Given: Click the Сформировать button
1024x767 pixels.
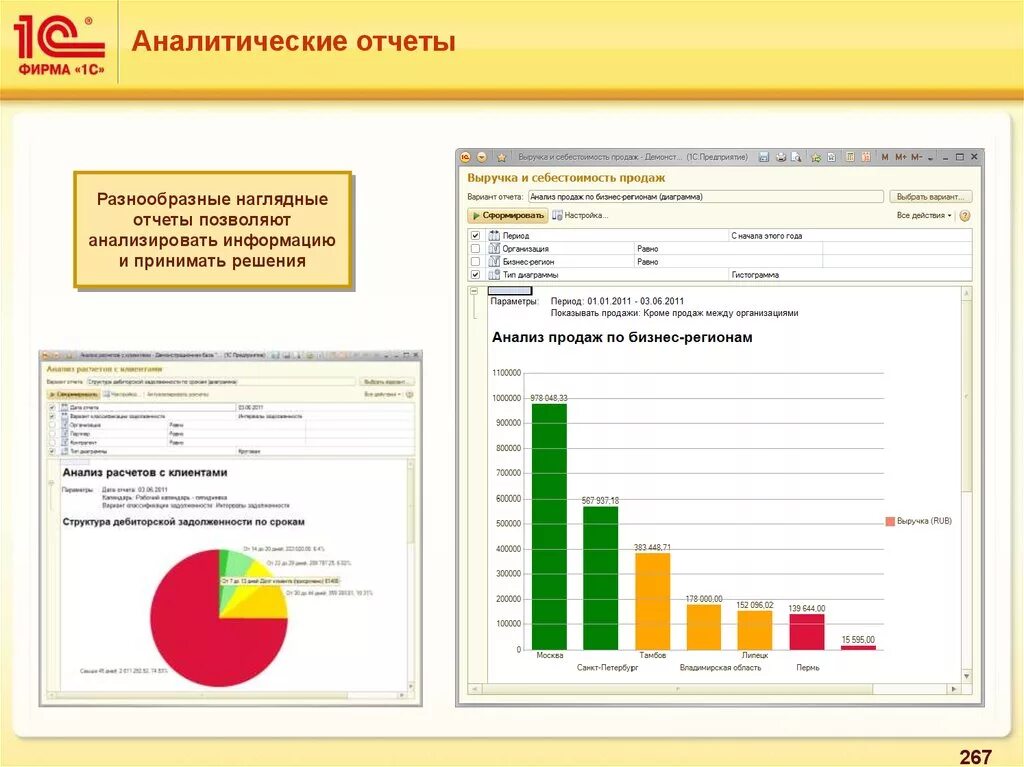Looking at the screenshot, I should click(513, 215).
